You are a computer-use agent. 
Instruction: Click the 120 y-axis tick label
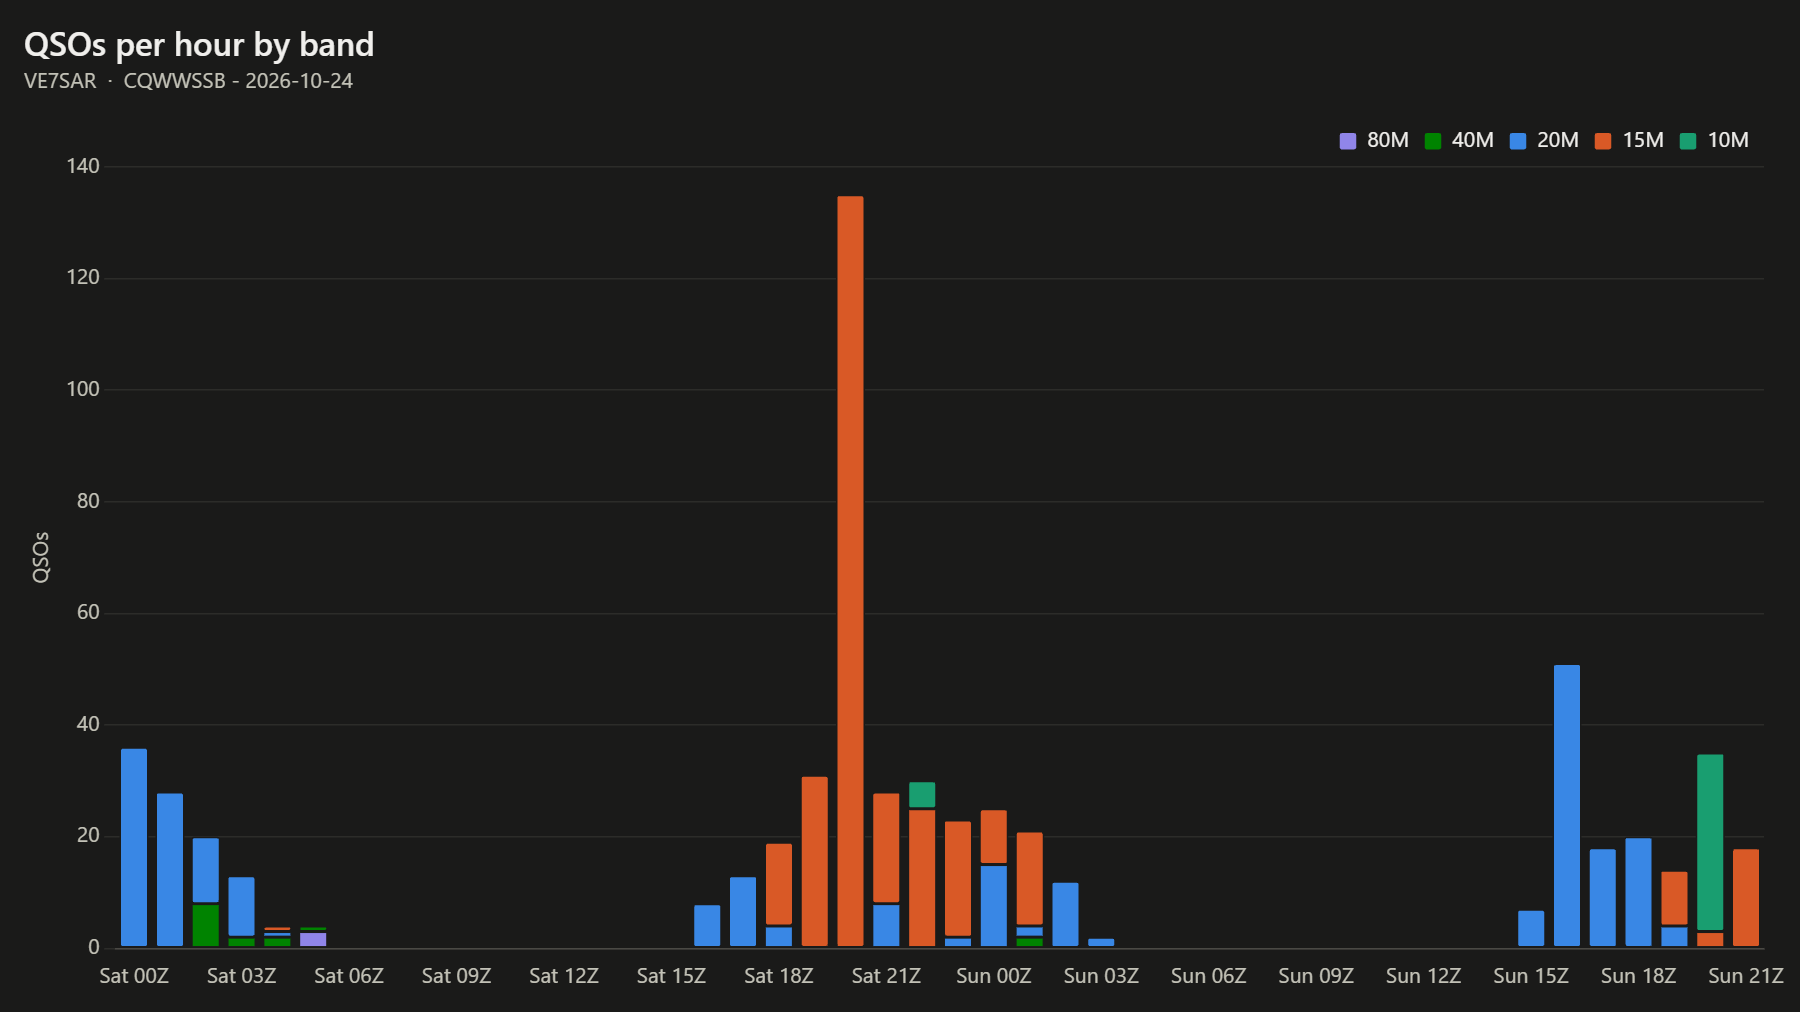coord(83,277)
